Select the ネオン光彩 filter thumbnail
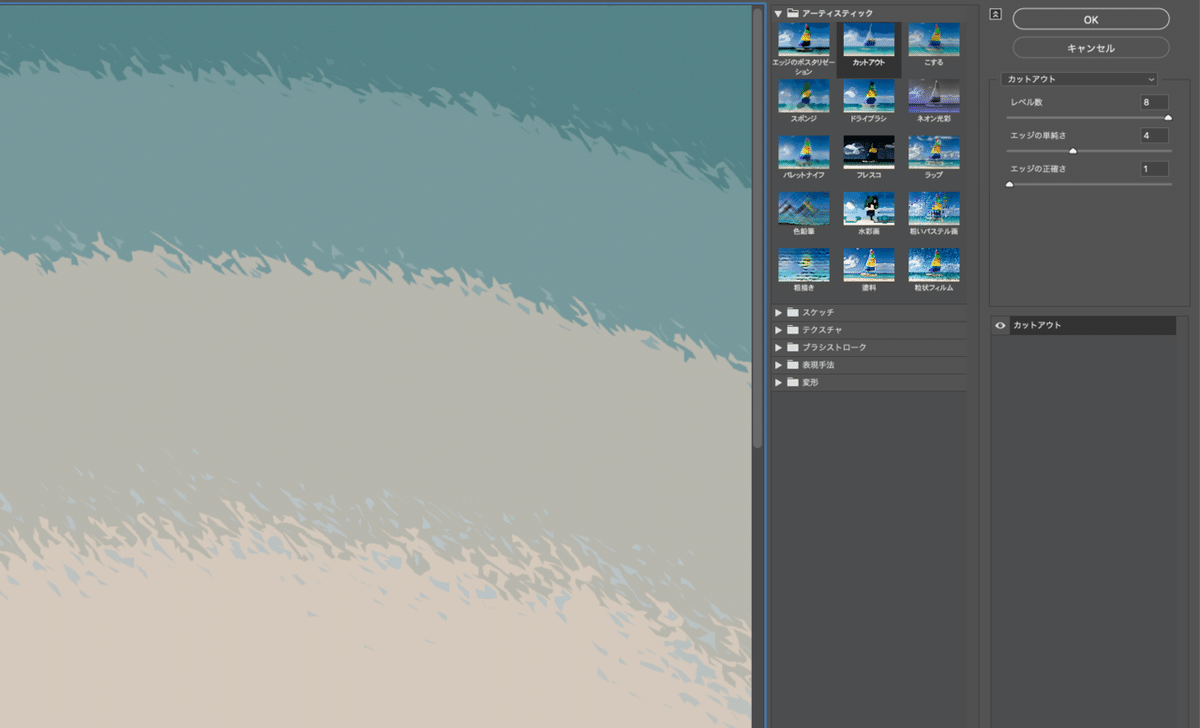 point(934,96)
